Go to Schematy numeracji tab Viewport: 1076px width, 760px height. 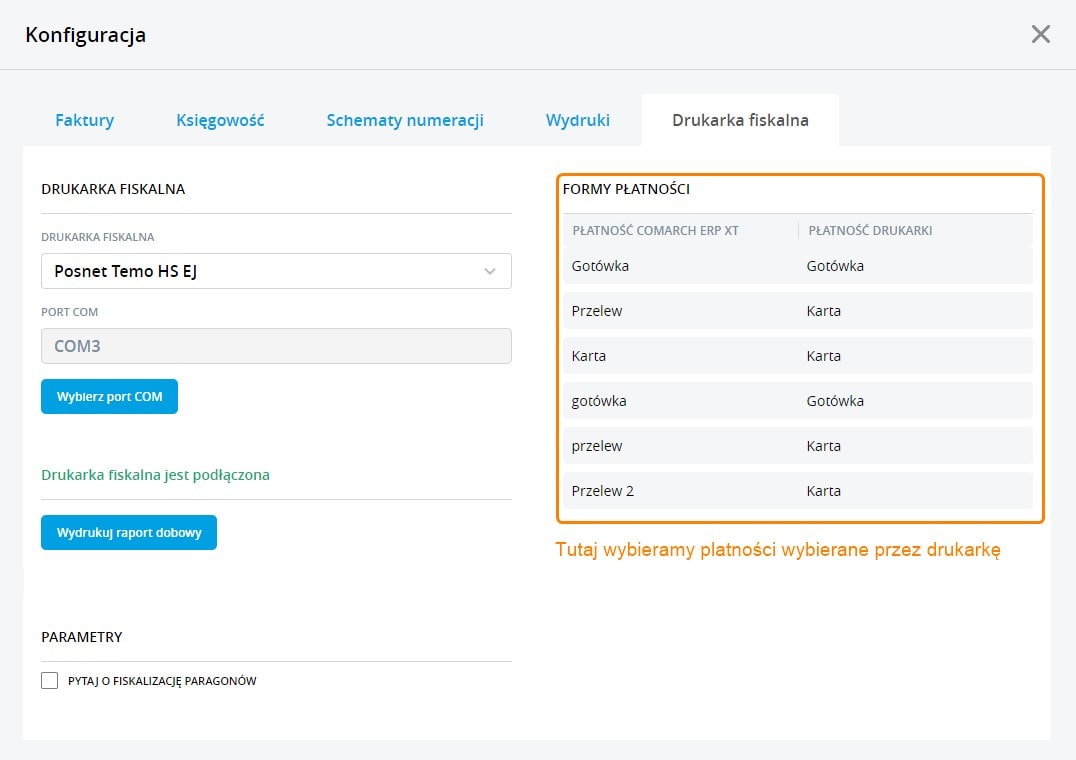[405, 120]
